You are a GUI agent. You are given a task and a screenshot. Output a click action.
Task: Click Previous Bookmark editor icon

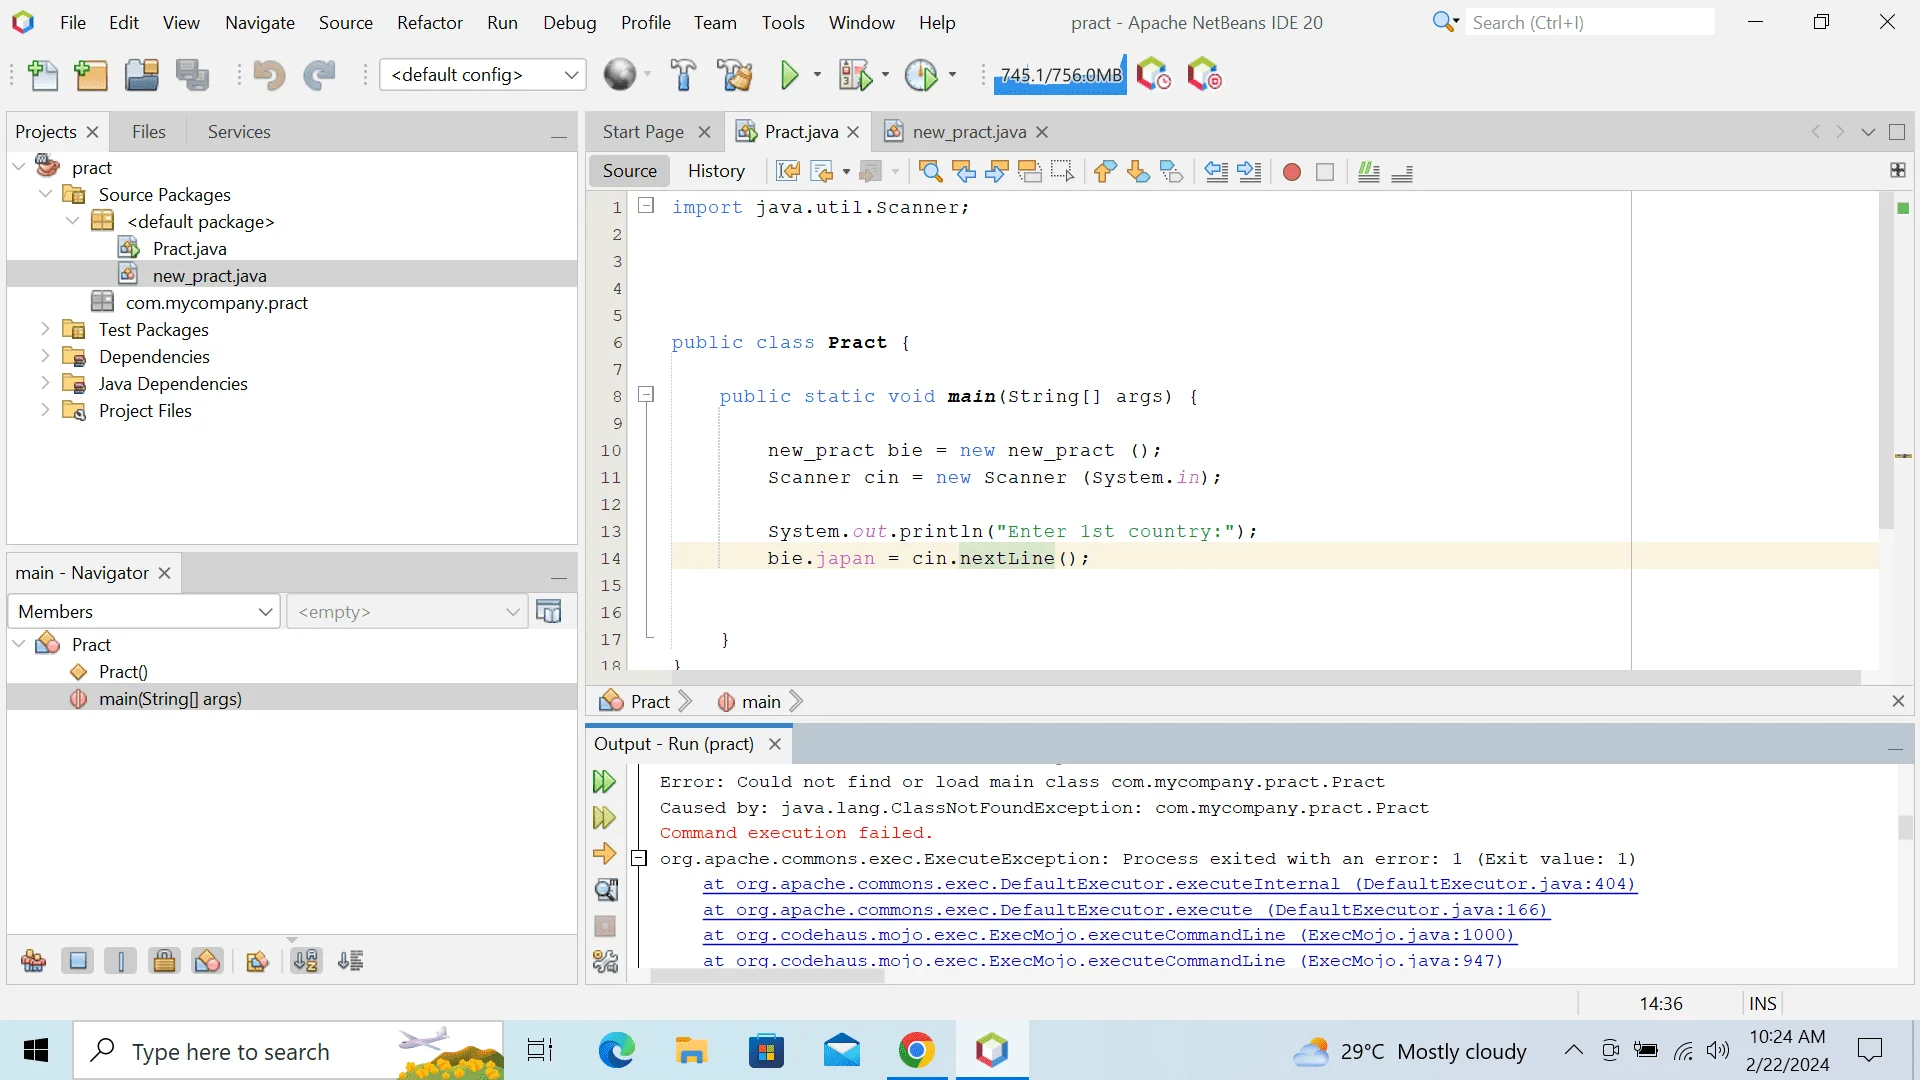click(x=1105, y=172)
